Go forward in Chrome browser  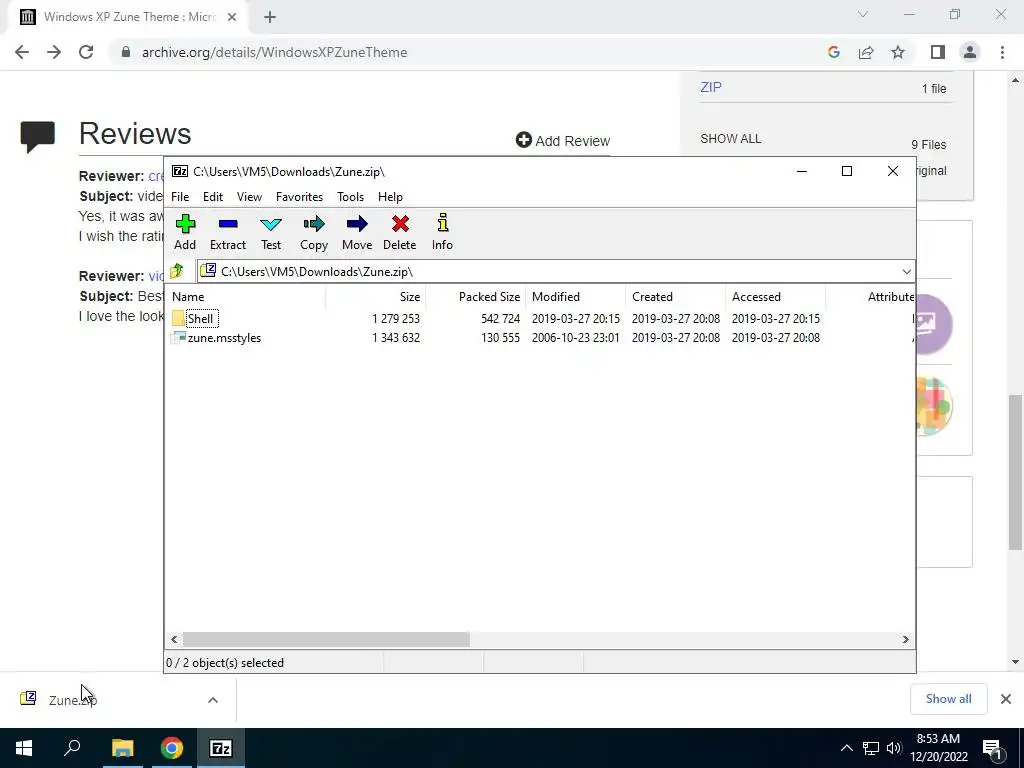54,52
